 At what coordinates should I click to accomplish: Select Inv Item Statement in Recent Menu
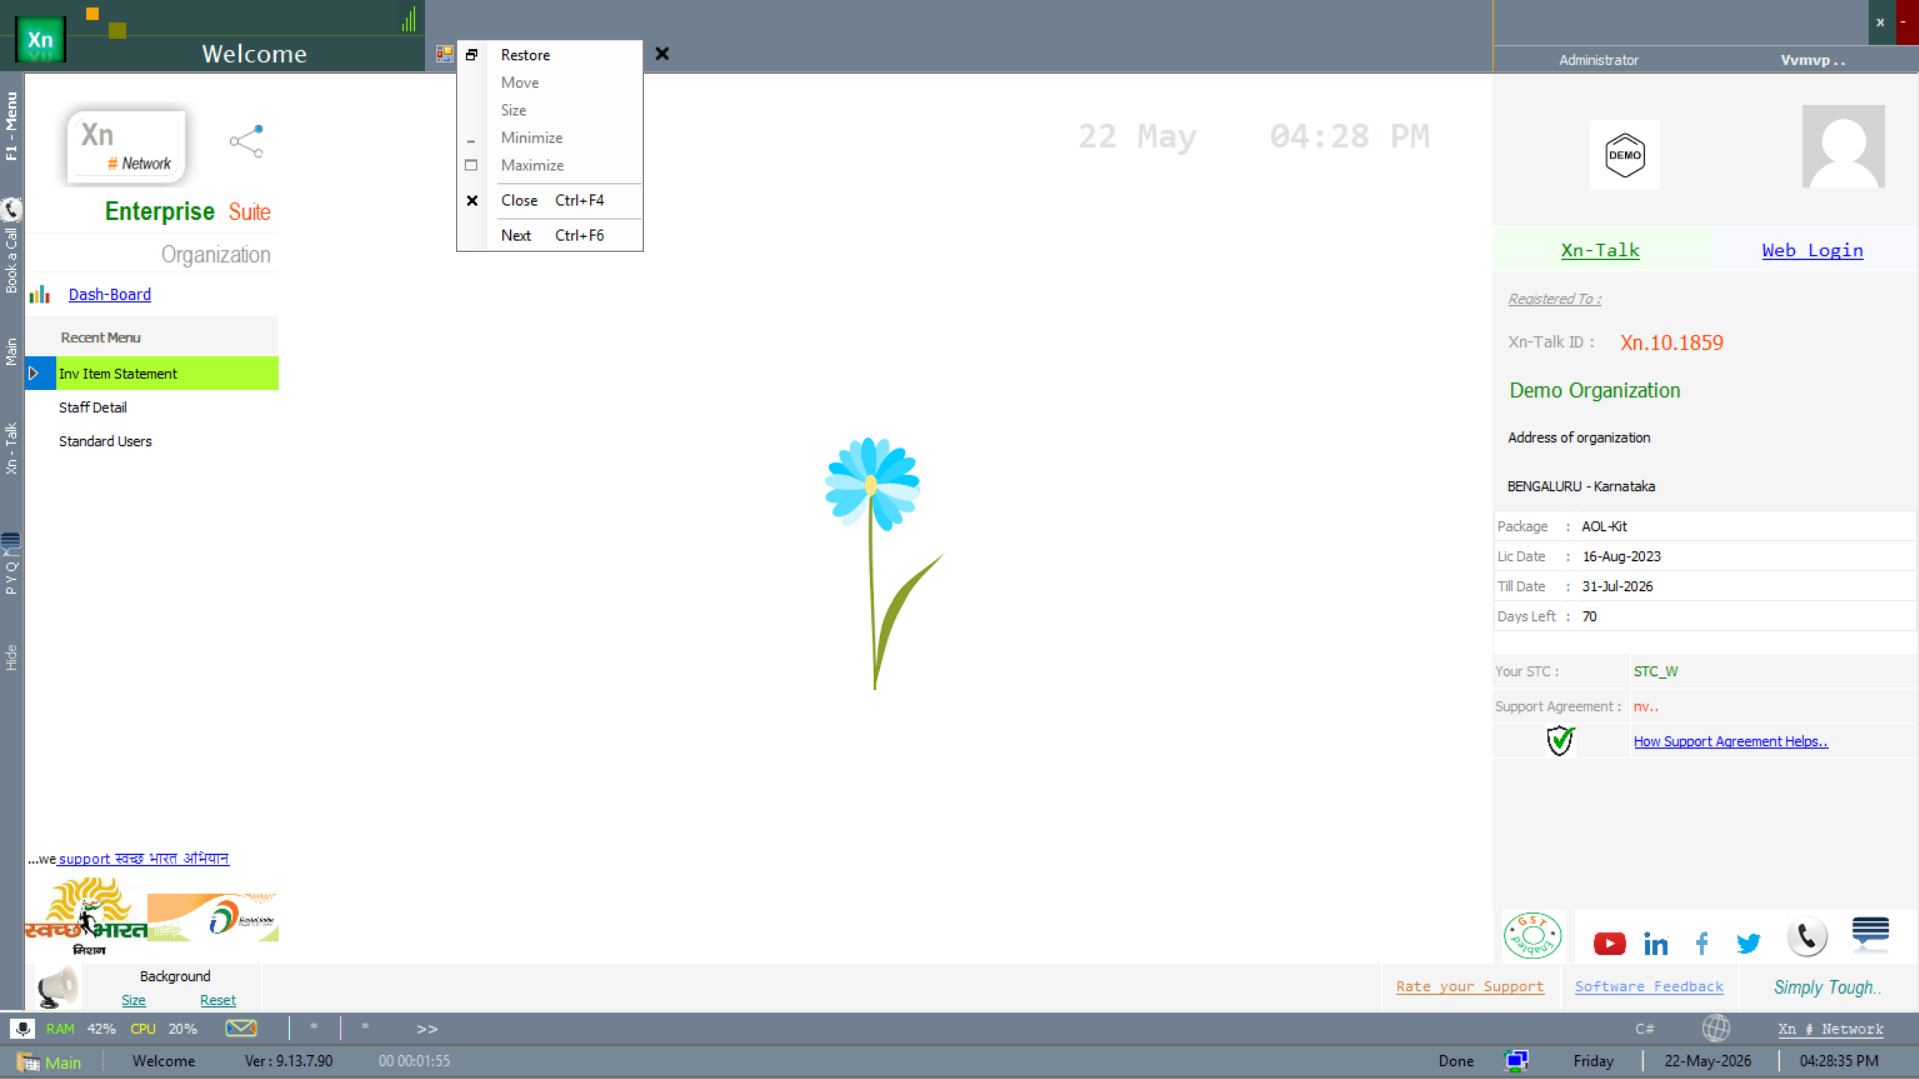pyautogui.click(x=167, y=373)
